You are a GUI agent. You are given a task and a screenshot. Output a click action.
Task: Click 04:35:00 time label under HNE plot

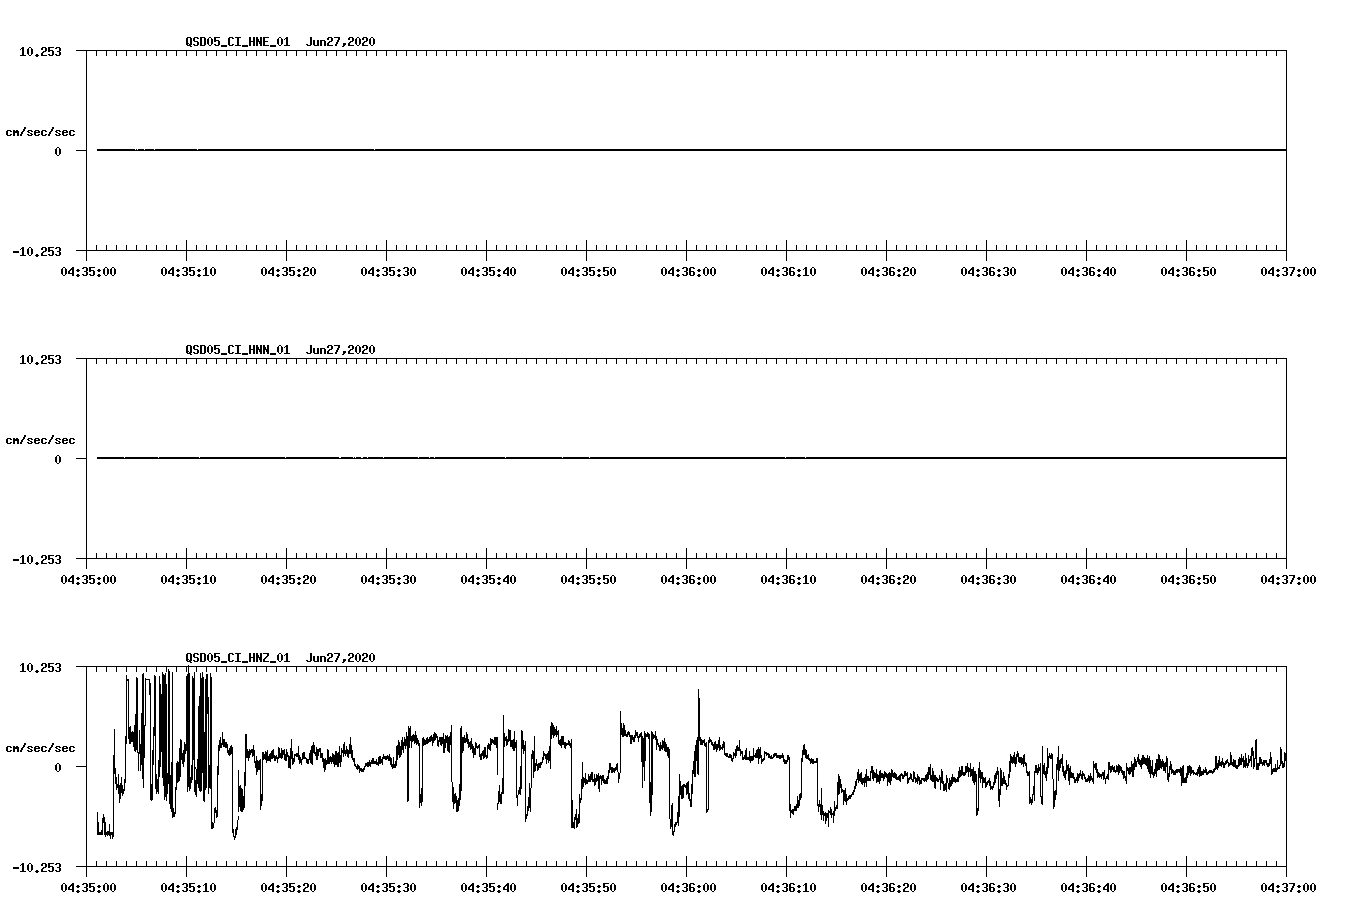[88, 271]
